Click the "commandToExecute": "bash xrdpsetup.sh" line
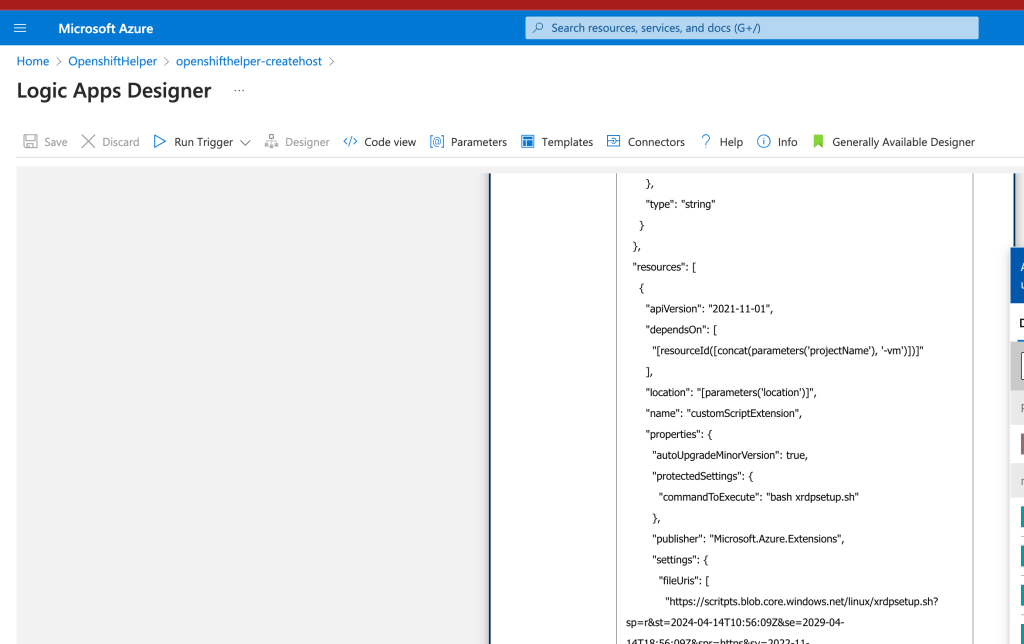This screenshot has height=644, width=1024. point(759,497)
